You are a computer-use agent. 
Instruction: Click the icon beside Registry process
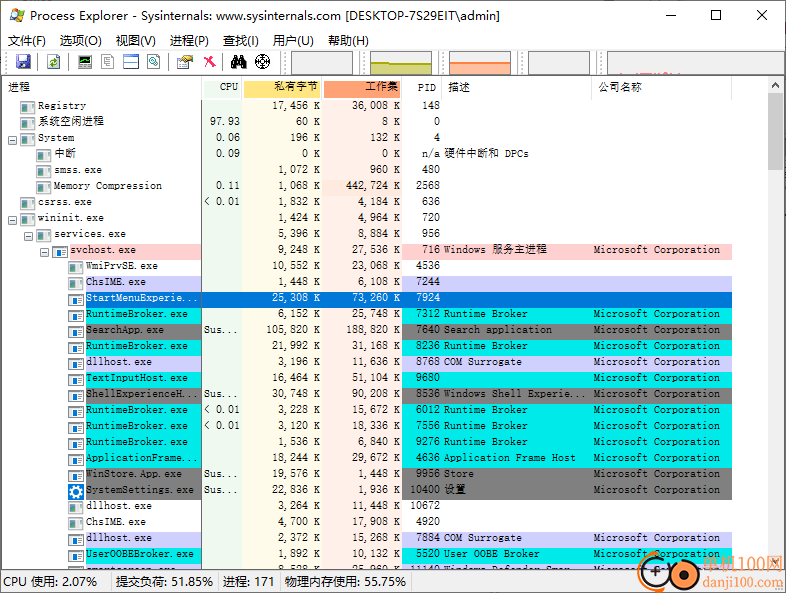tap(27, 107)
